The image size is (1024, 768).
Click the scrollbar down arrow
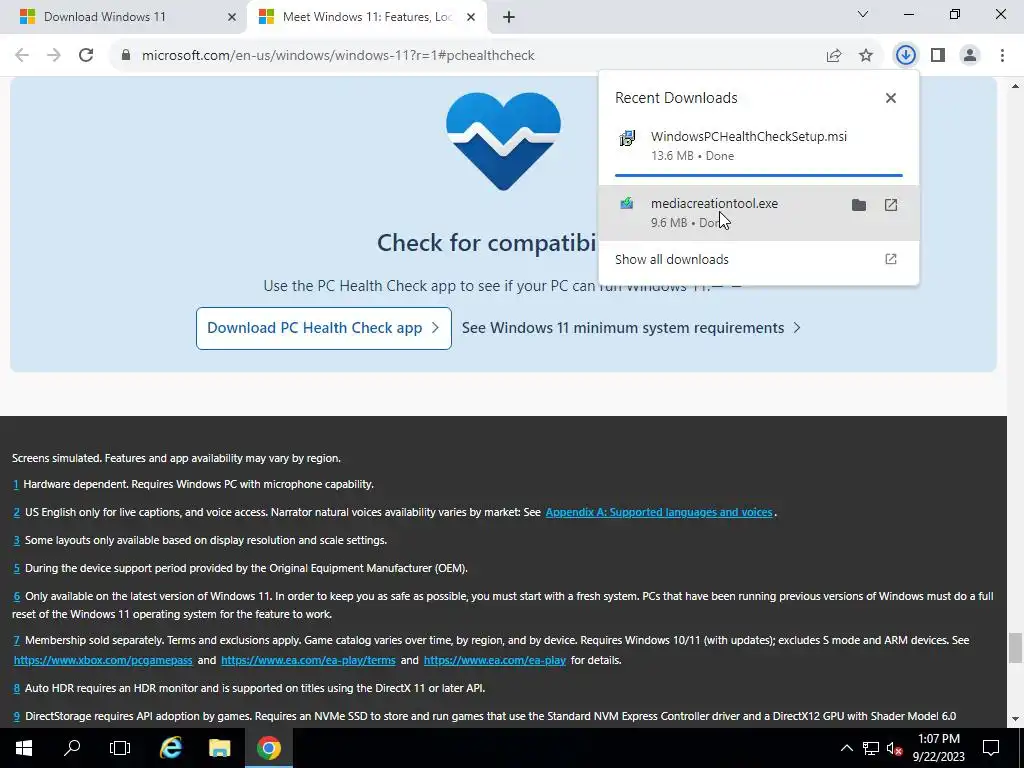[1015, 719]
